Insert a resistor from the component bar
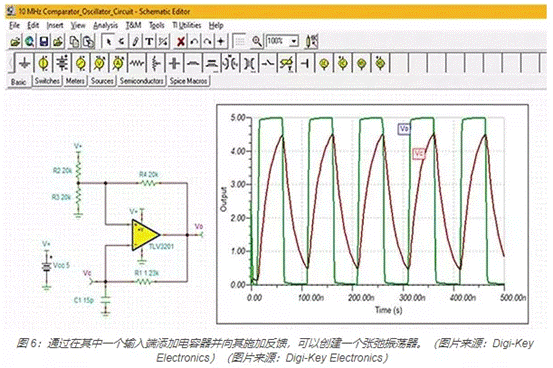This screenshot has height=368, width=553. (x=137, y=64)
